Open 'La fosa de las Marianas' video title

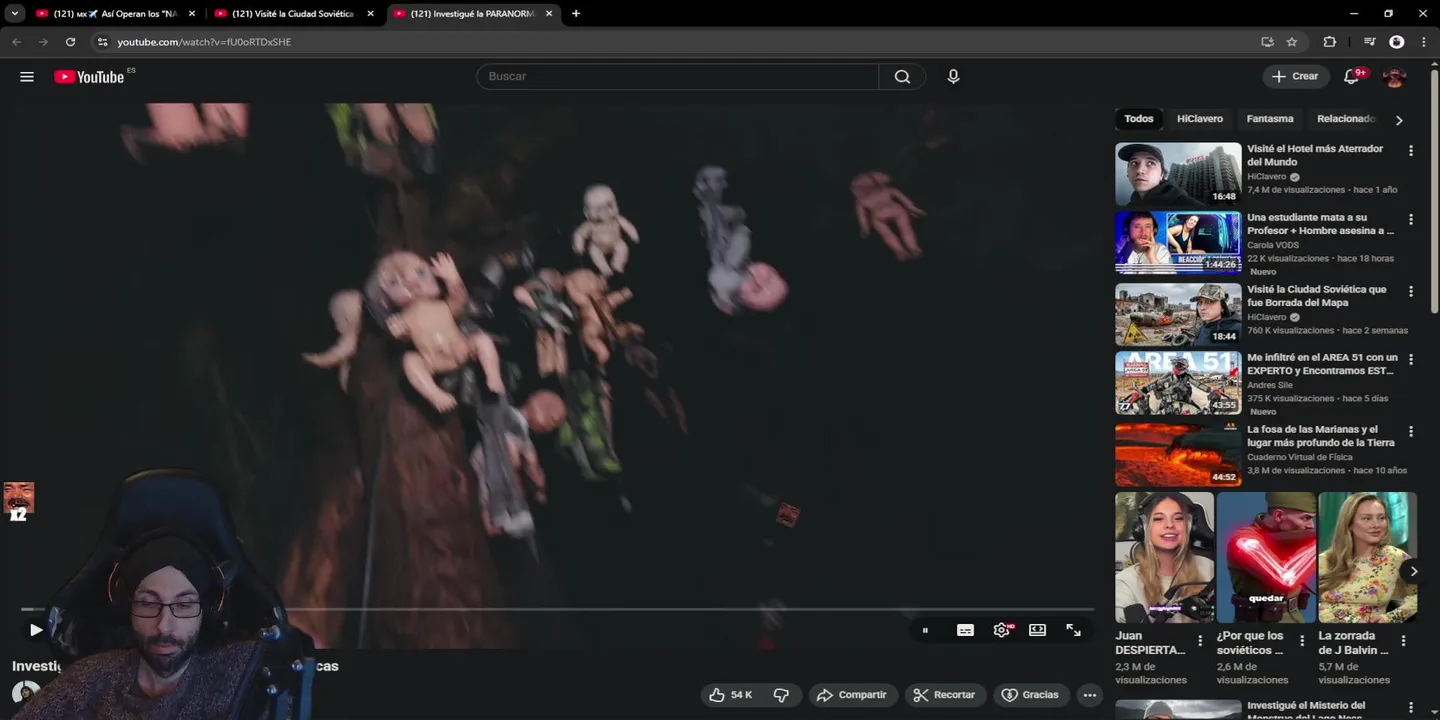click(x=1321, y=436)
